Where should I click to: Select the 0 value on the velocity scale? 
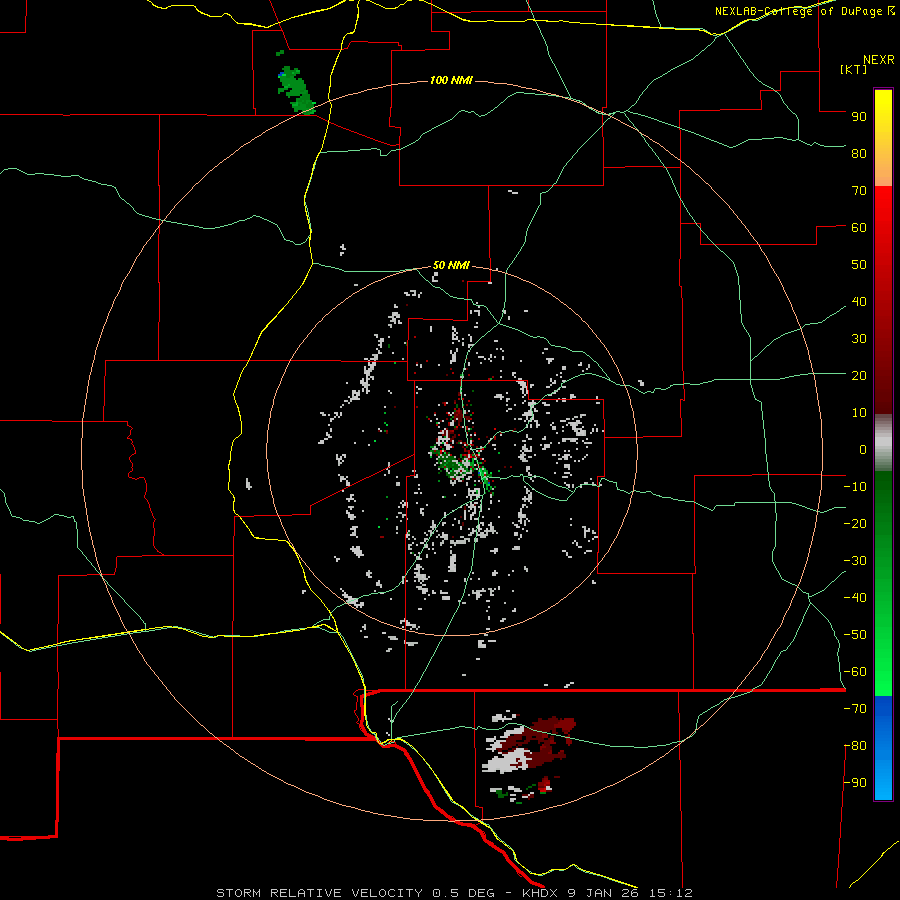[863, 449]
